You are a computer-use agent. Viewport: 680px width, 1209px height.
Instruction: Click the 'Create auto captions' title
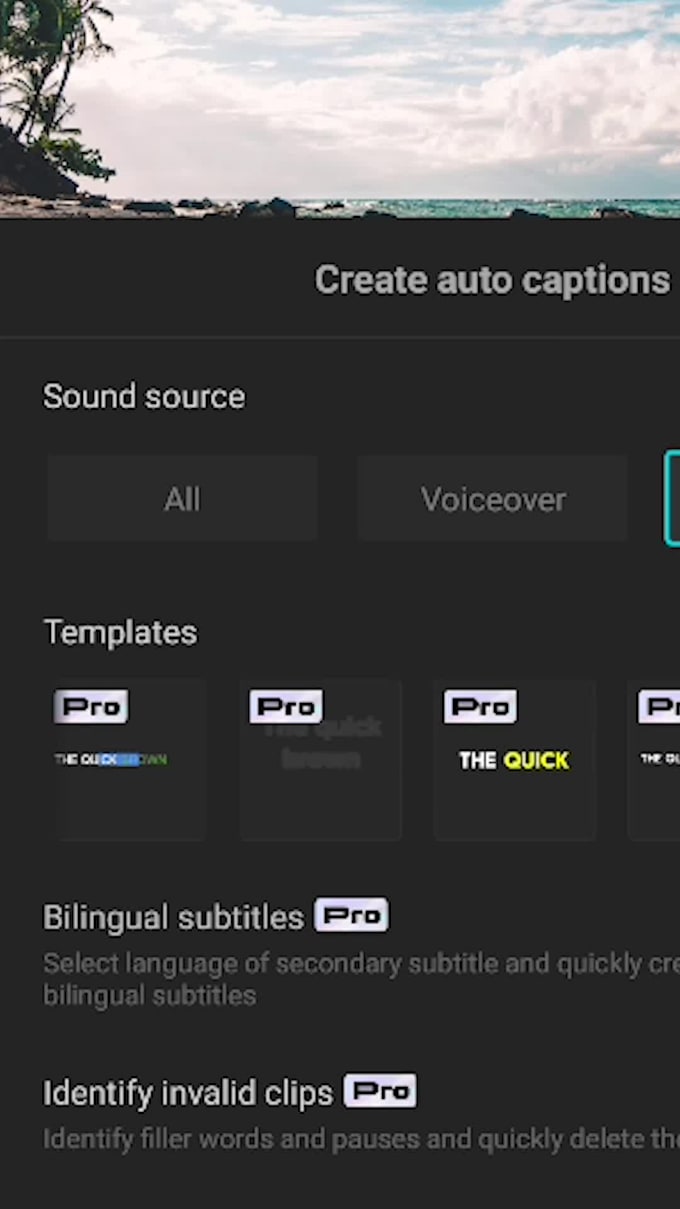click(x=492, y=281)
